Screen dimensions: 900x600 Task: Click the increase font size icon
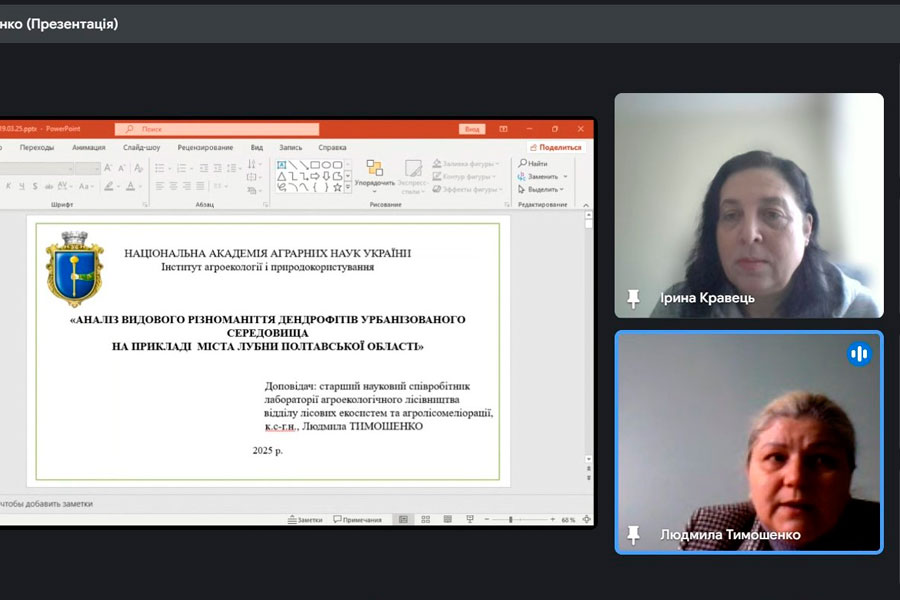tap(107, 168)
